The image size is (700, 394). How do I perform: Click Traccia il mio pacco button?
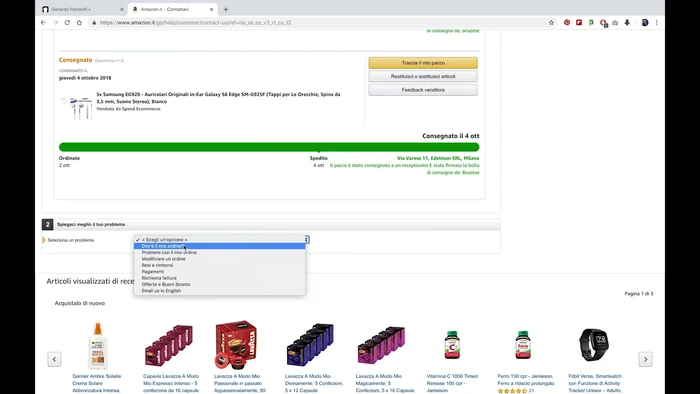pyautogui.click(x=423, y=63)
